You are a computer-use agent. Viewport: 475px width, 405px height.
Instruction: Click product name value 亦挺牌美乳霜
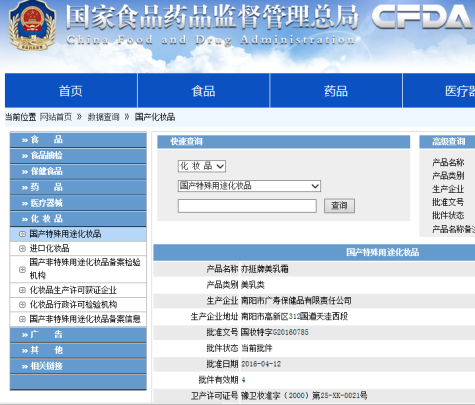(265, 269)
